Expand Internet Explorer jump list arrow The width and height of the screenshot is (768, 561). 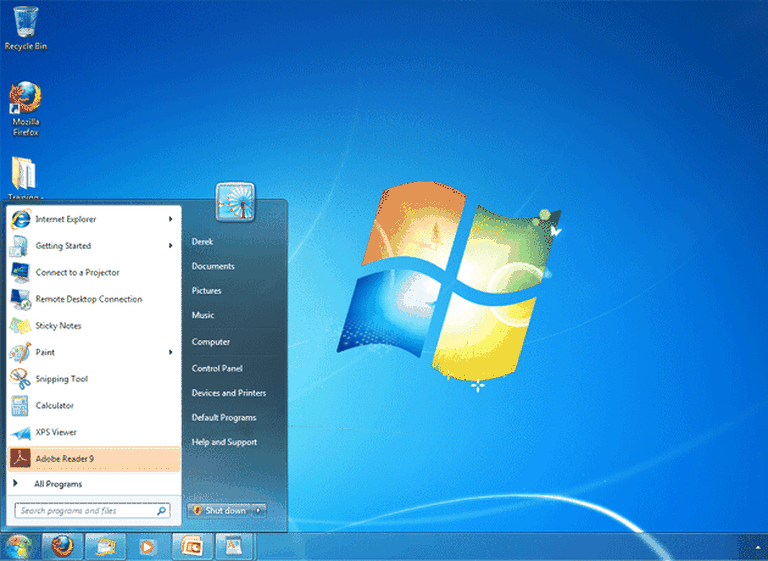(x=170, y=219)
